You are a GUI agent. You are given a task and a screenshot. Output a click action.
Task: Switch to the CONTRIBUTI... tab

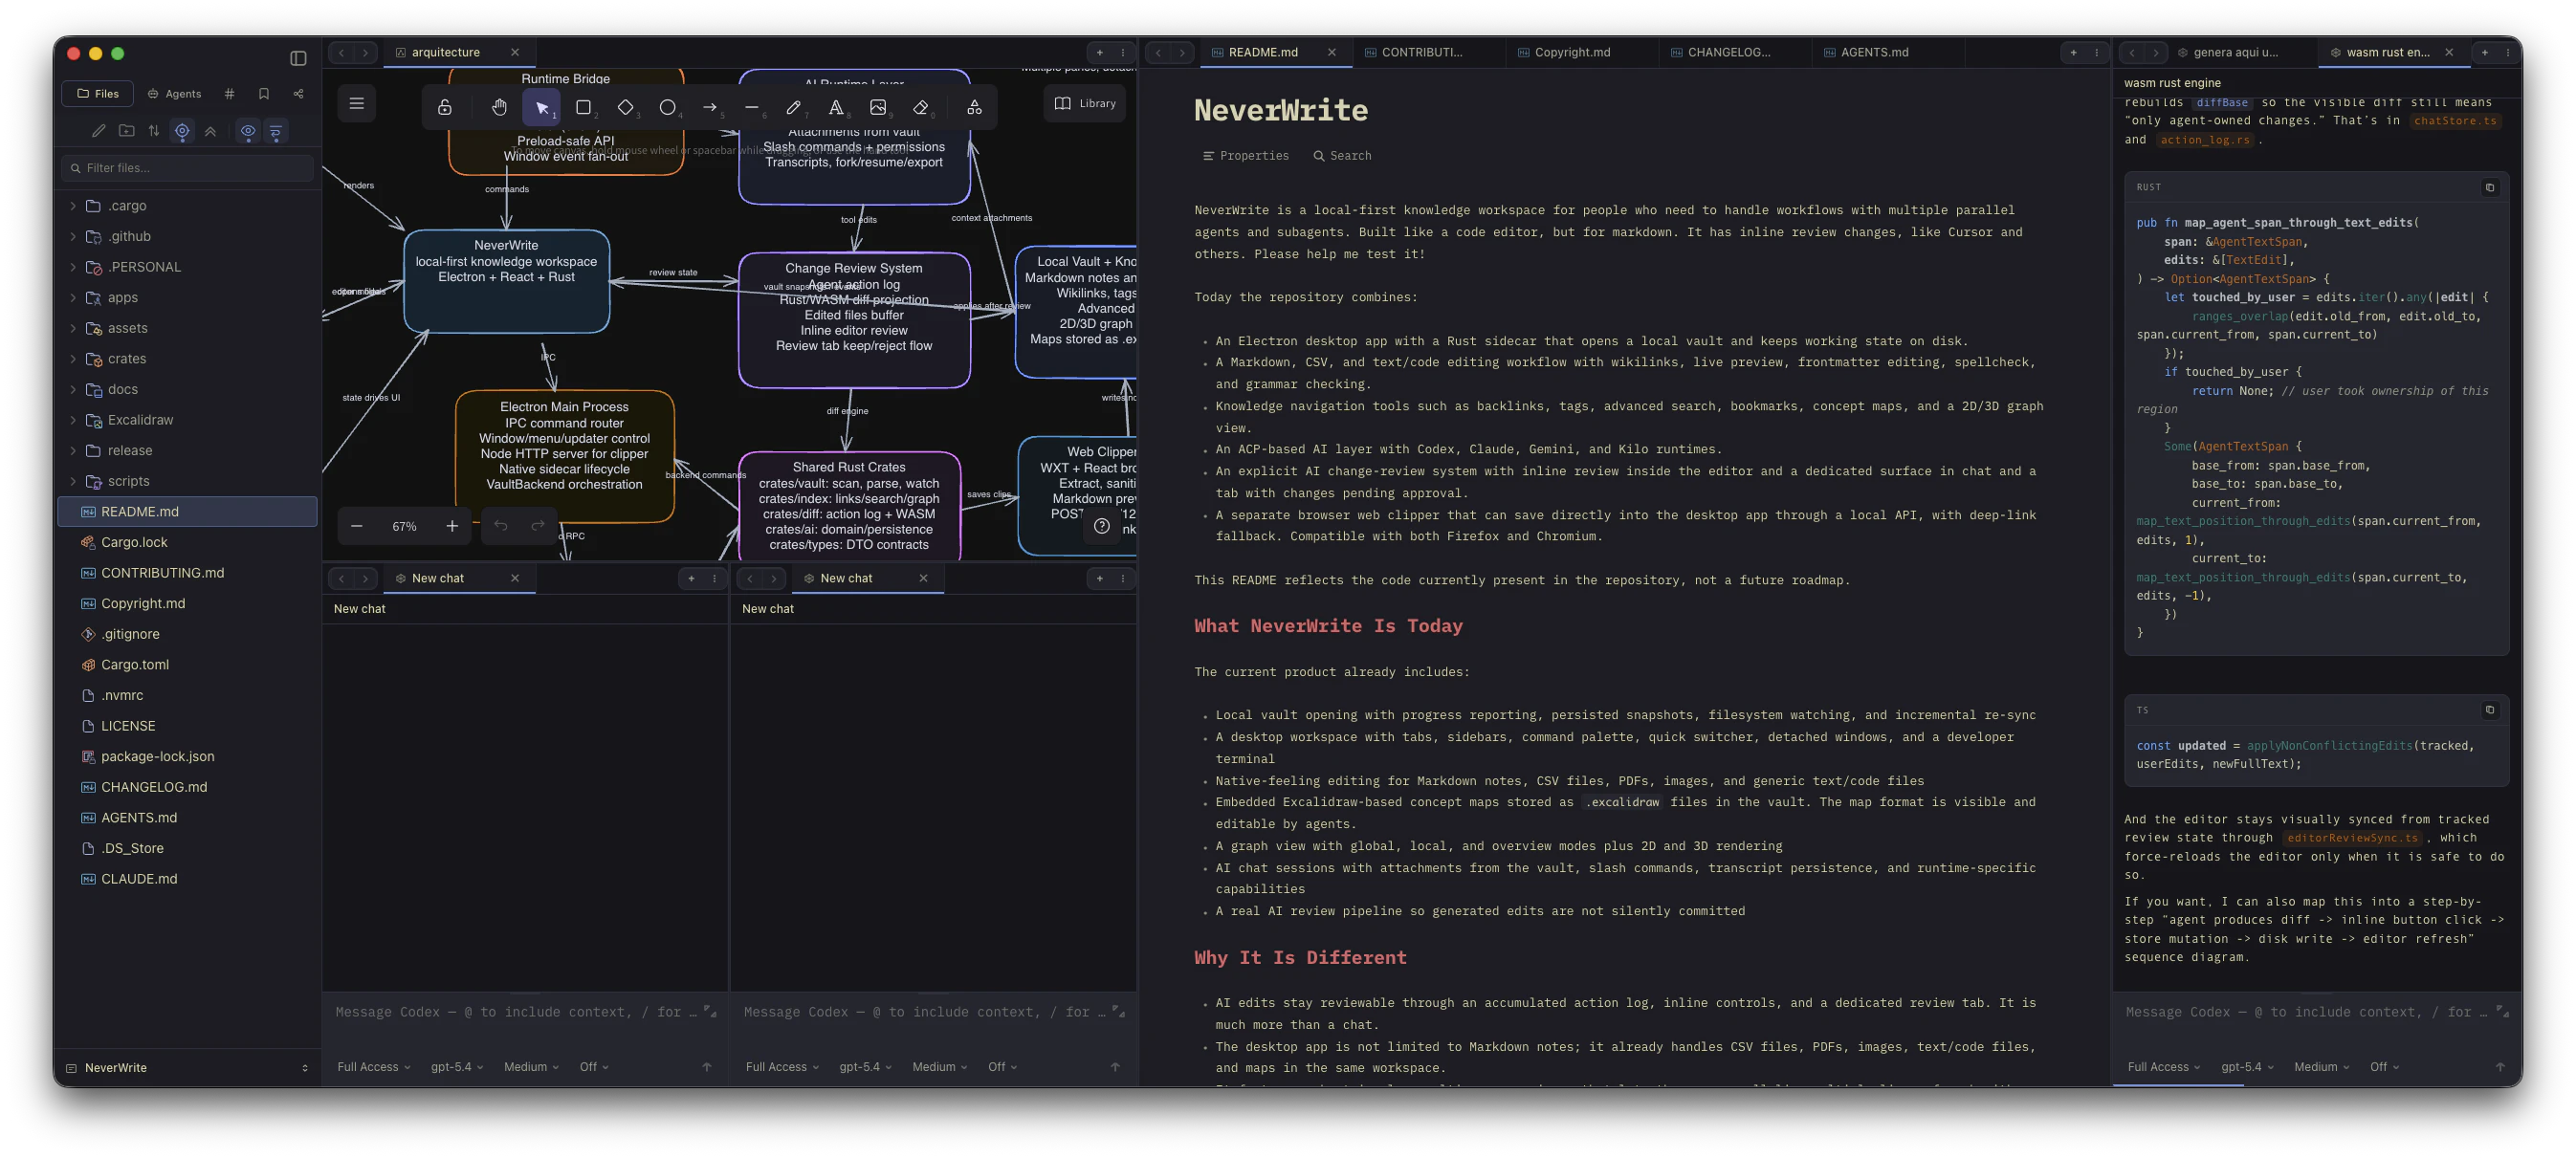1428,53
